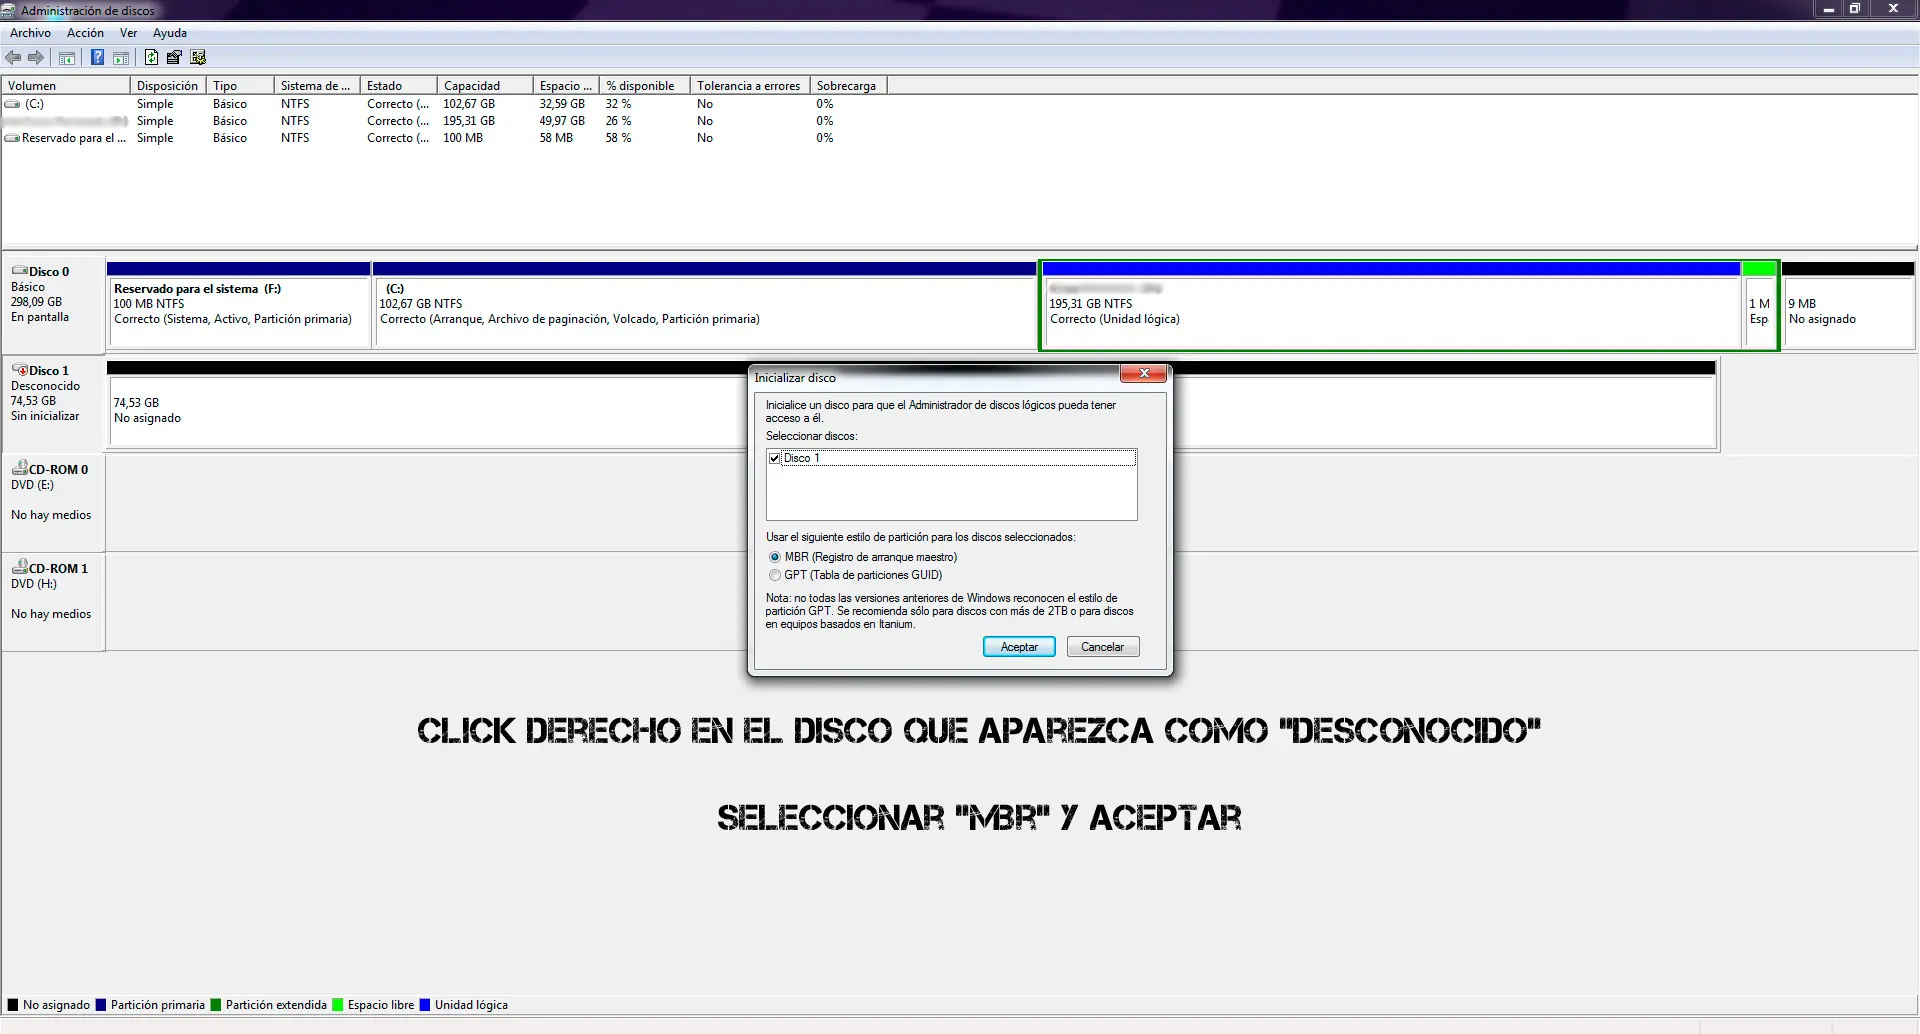
Task: Click the Cancelar button
Action: point(1103,647)
